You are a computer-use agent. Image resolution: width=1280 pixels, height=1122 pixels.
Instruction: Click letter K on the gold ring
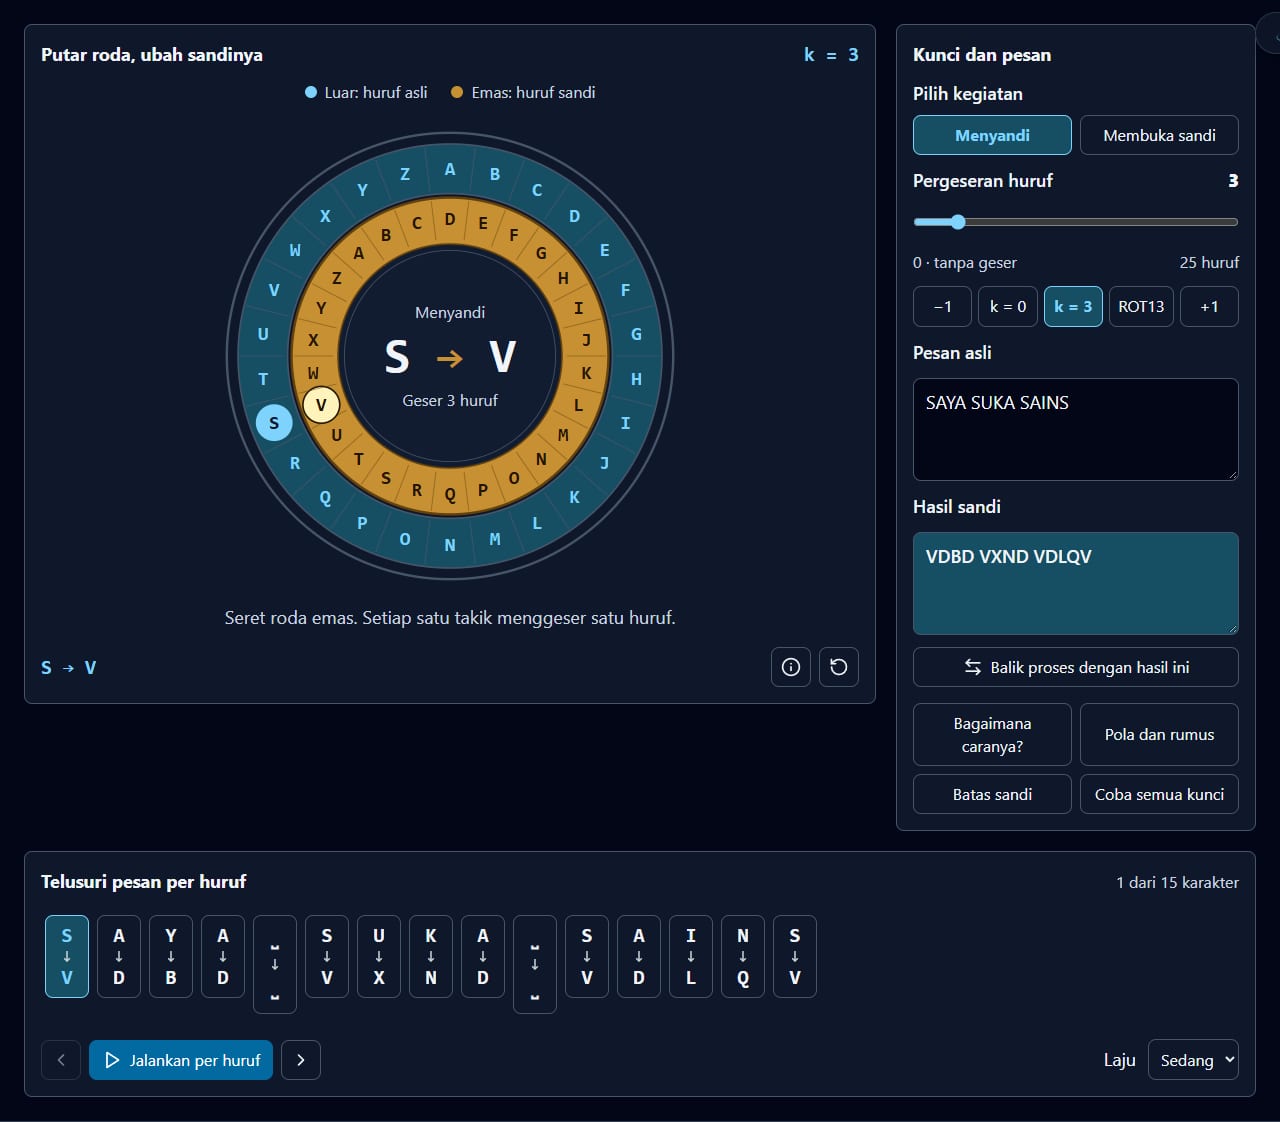[586, 373]
